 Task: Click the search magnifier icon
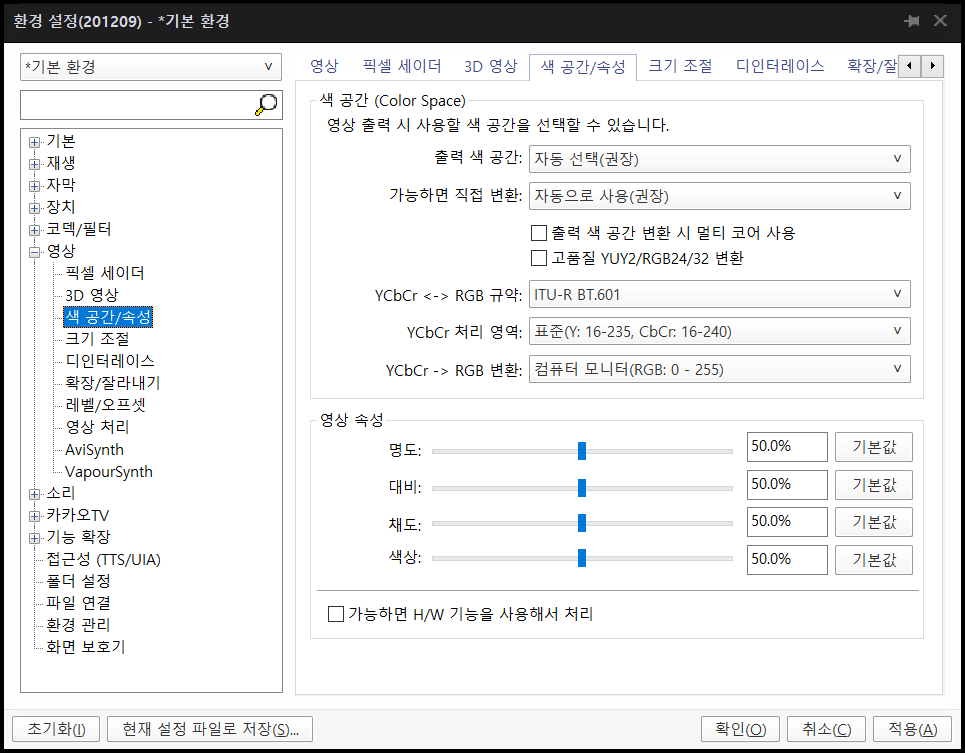(x=266, y=105)
